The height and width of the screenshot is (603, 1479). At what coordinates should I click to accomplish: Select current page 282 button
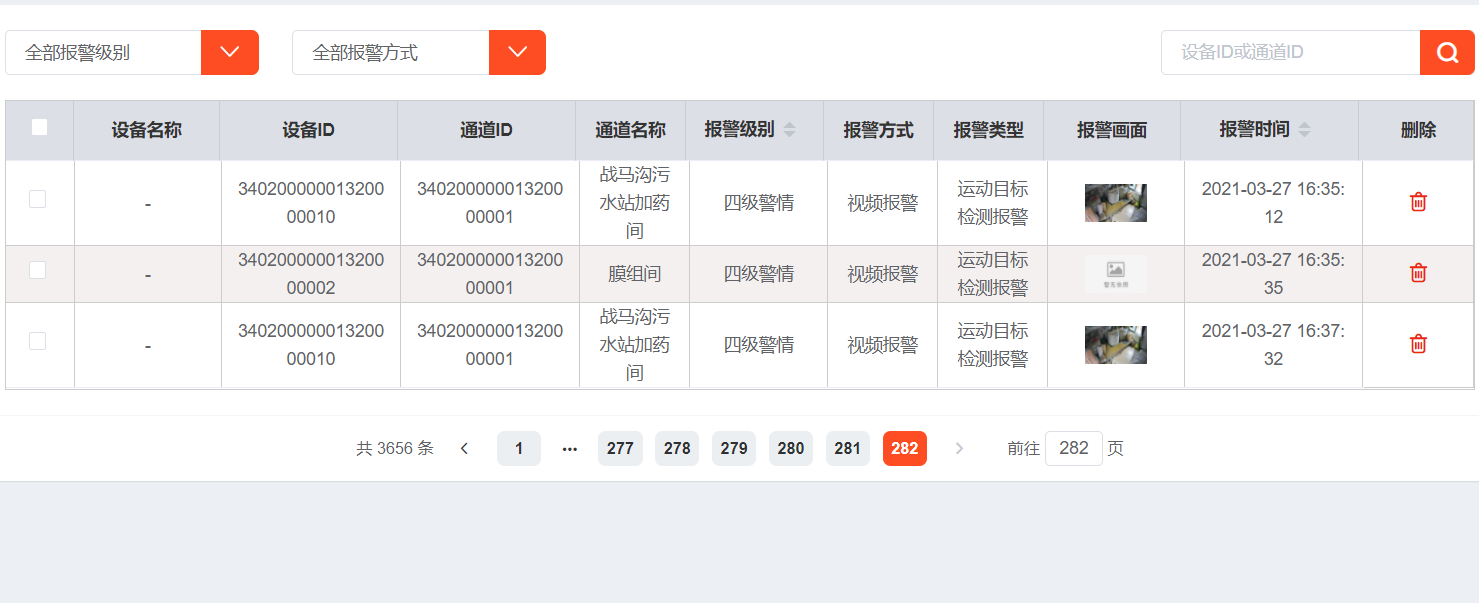pyautogui.click(x=905, y=448)
